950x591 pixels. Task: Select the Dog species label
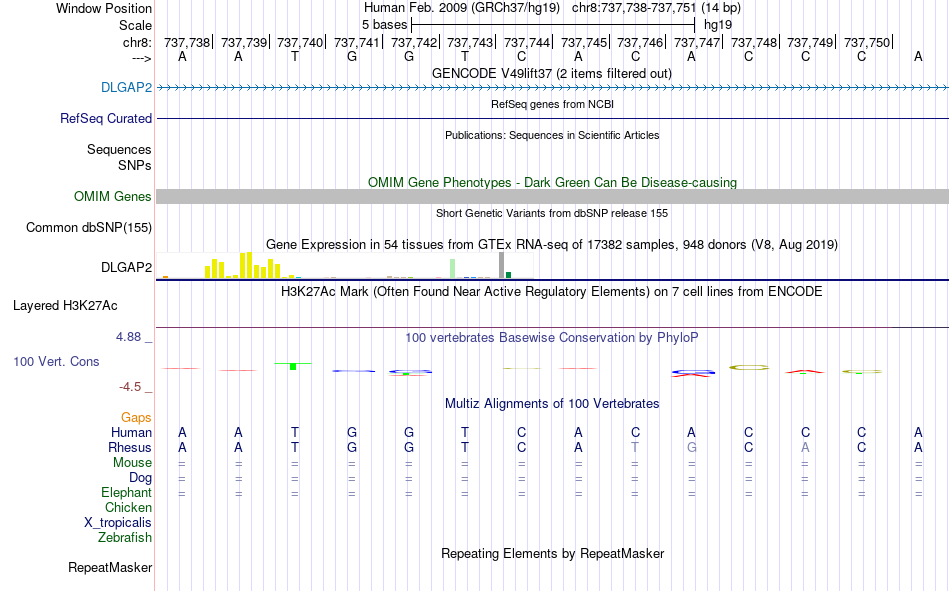pyautogui.click(x=140, y=478)
